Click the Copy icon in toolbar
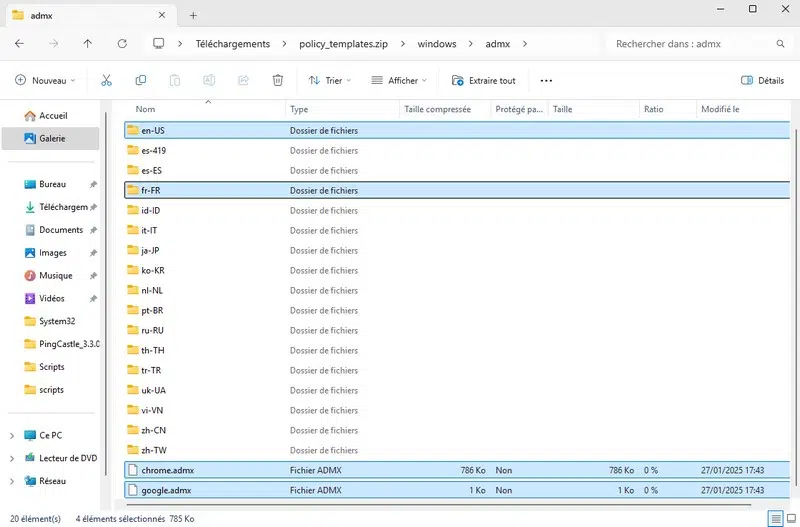The image size is (800, 527). [x=141, y=80]
